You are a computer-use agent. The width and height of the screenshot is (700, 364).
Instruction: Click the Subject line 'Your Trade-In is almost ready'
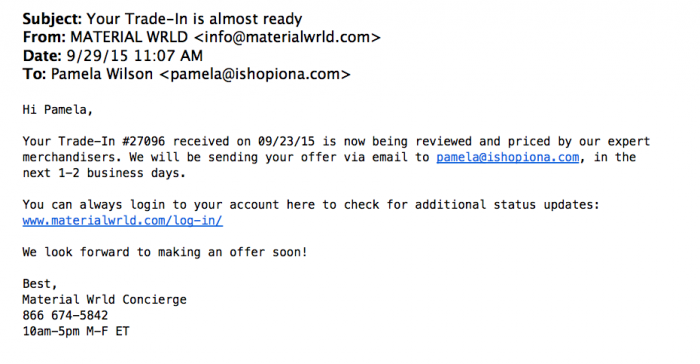click(x=194, y=19)
